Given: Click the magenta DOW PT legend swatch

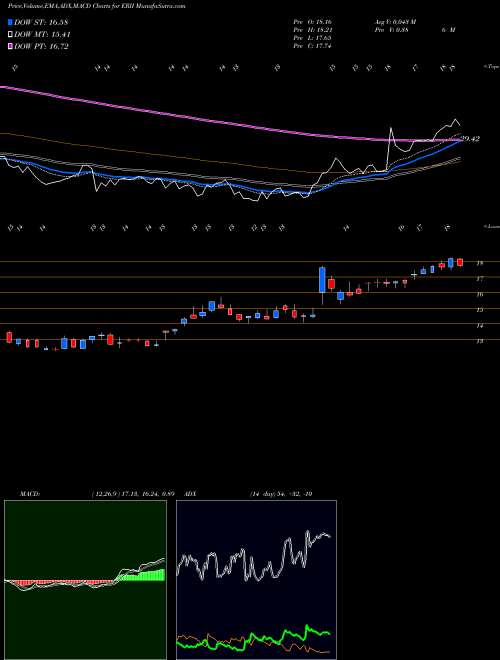Looking at the screenshot, I should click(11, 46).
